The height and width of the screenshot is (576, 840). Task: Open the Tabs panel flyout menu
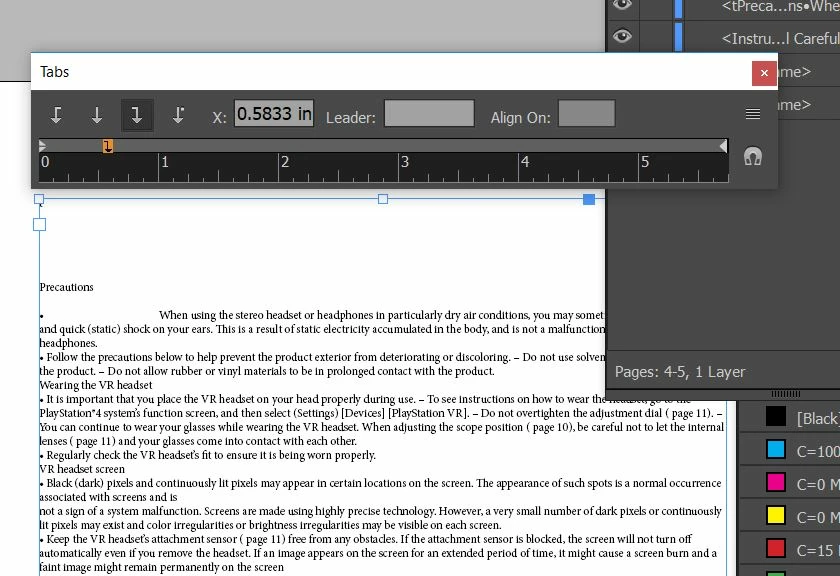[753, 114]
